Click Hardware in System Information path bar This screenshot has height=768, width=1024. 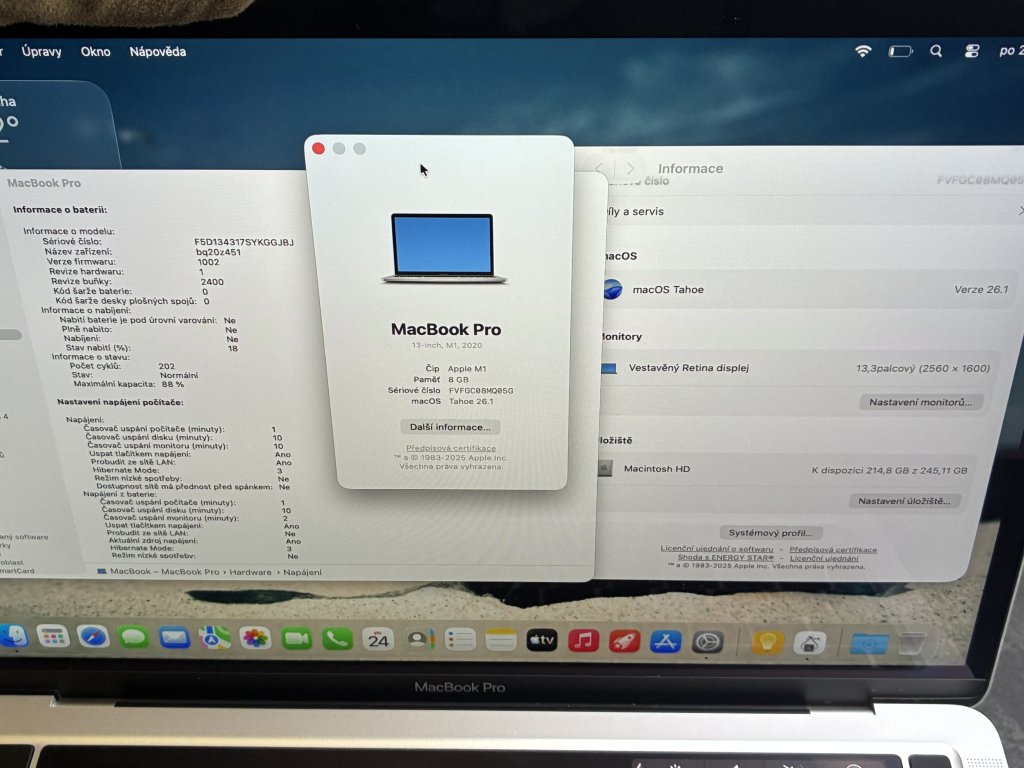[x=250, y=572]
